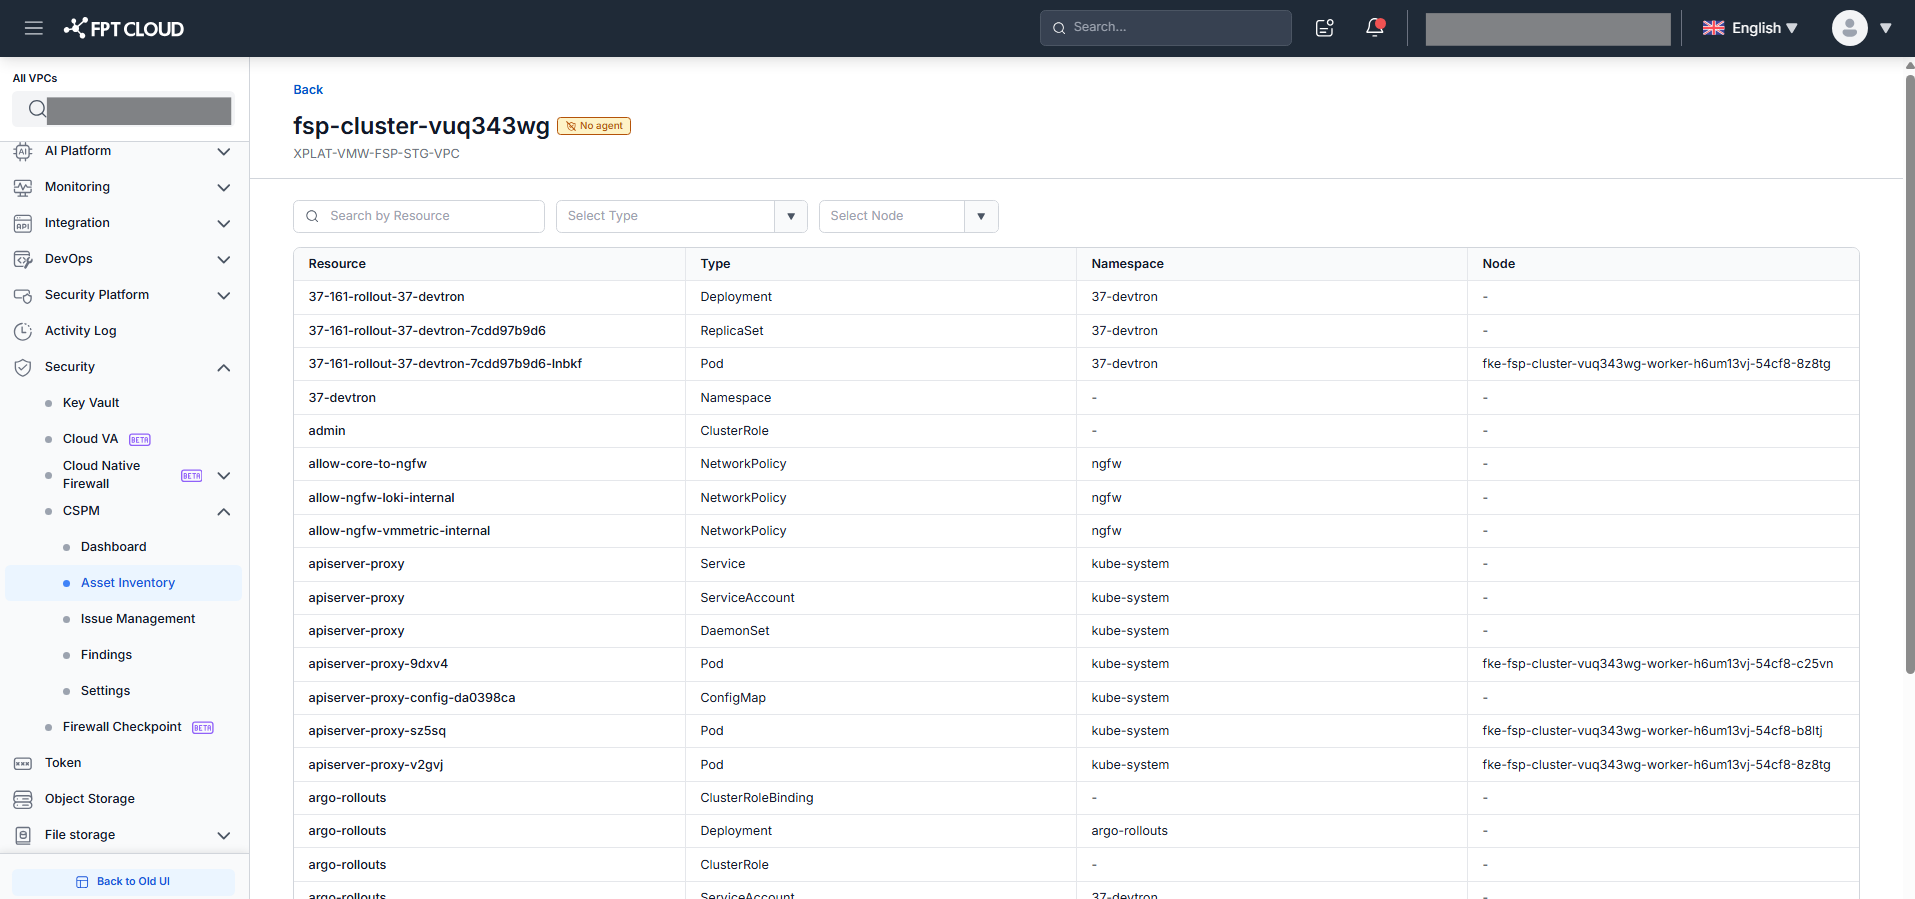The height and width of the screenshot is (899, 1915).
Task: Click the Security Platform icon
Action: [x=23, y=295]
